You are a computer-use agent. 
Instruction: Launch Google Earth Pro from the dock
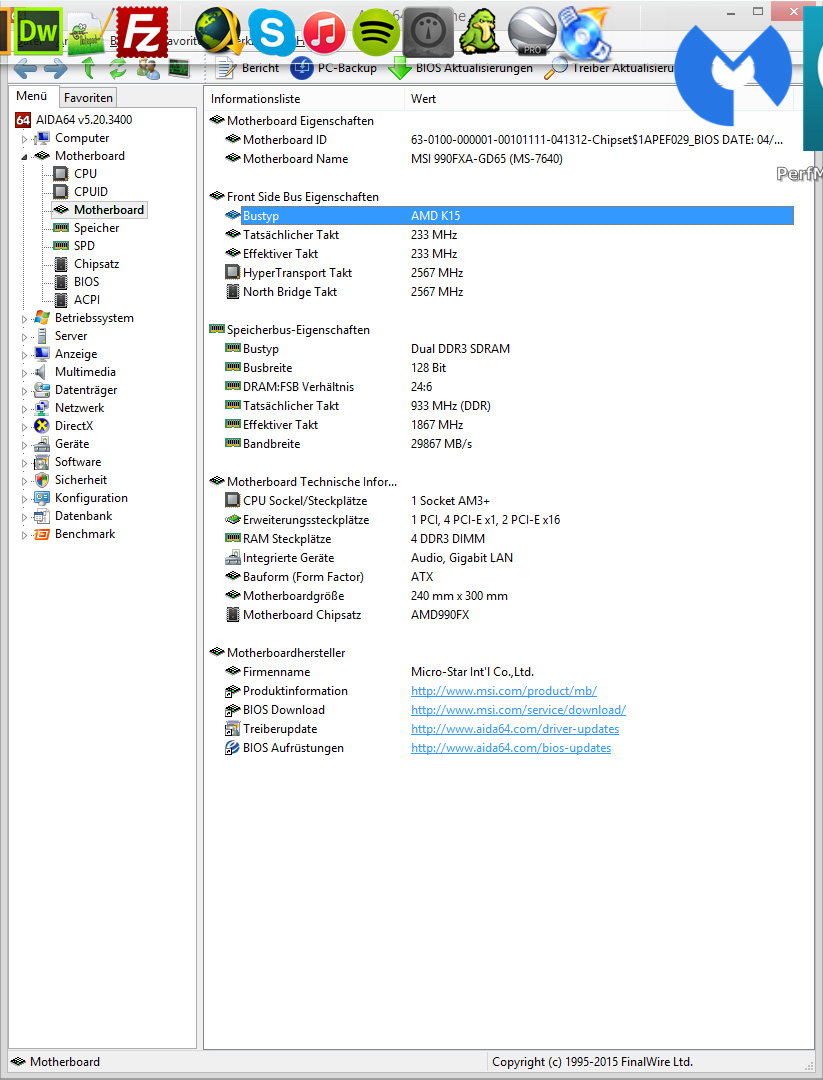click(532, 31)
